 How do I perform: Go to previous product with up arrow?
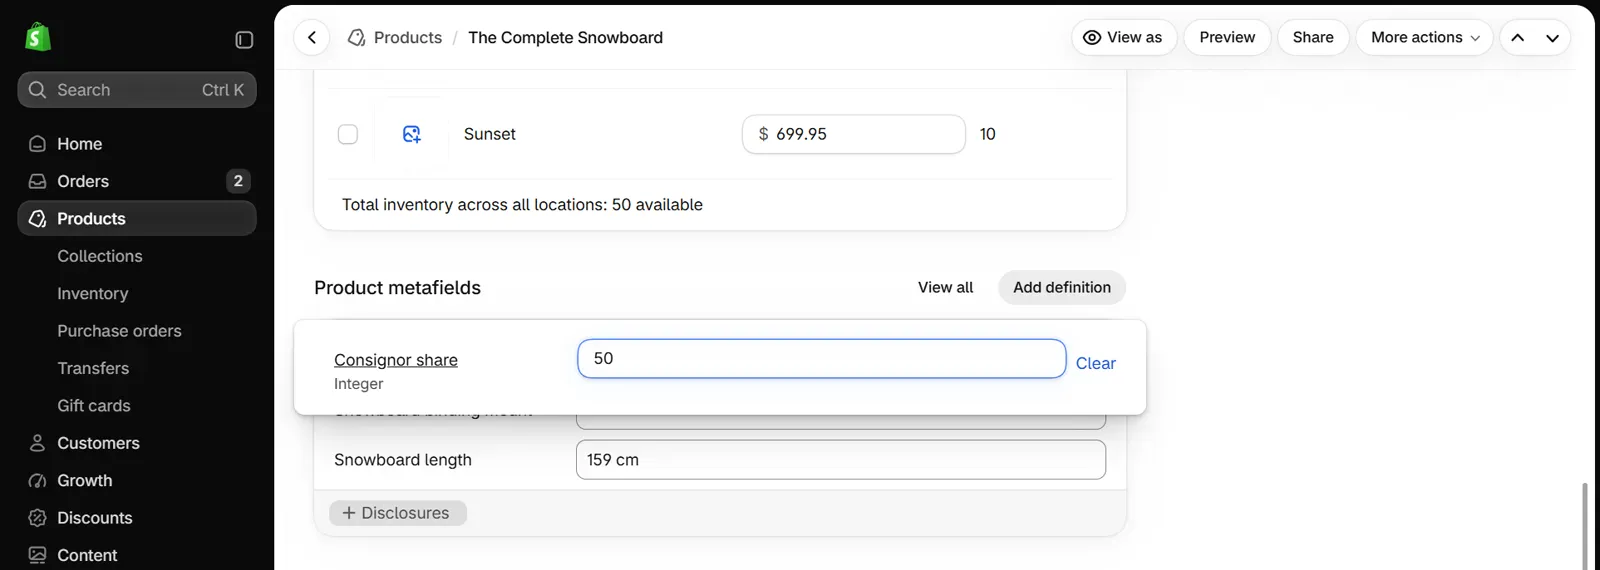click(x=1517, y=38)
